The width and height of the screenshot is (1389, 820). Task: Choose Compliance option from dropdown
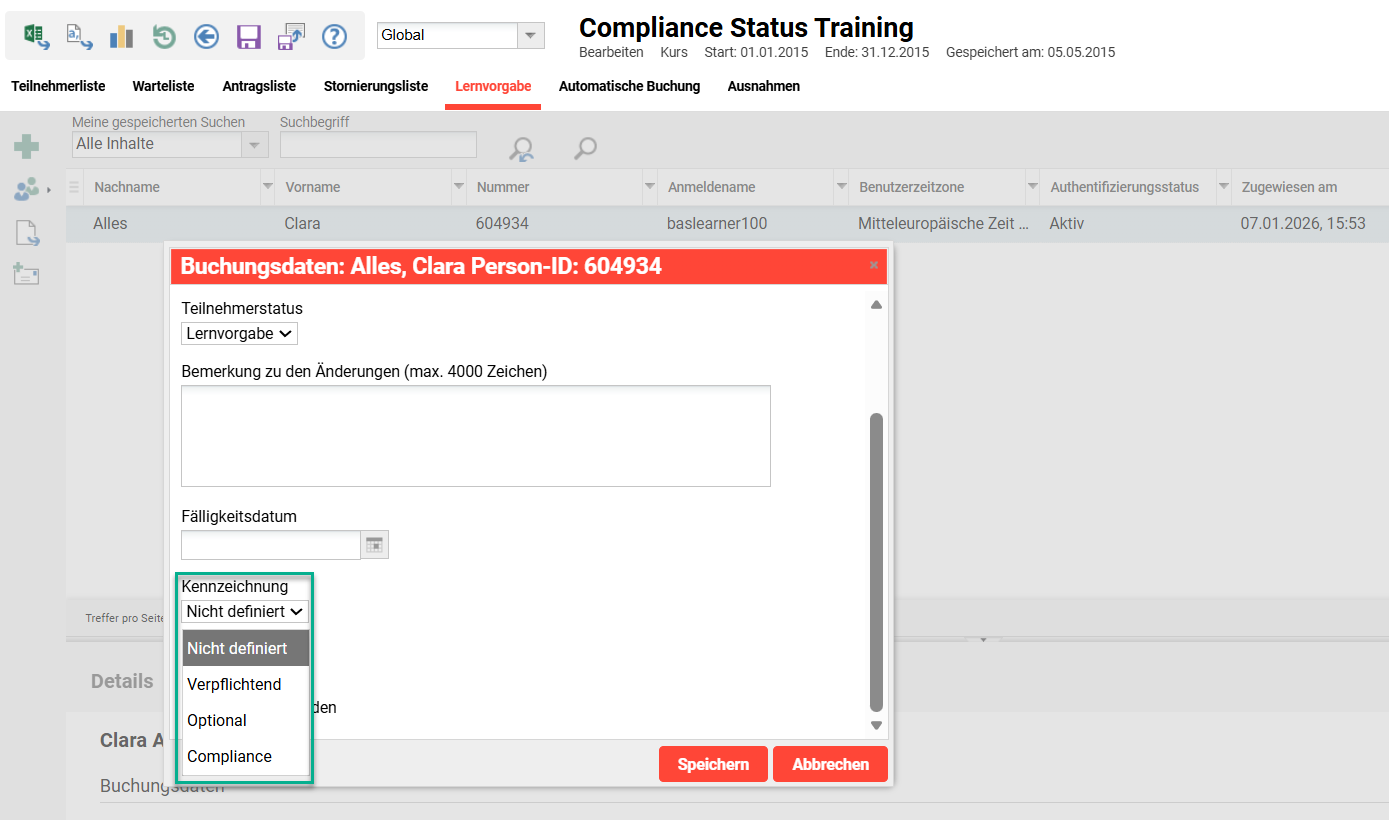click(x=229, y=756)
